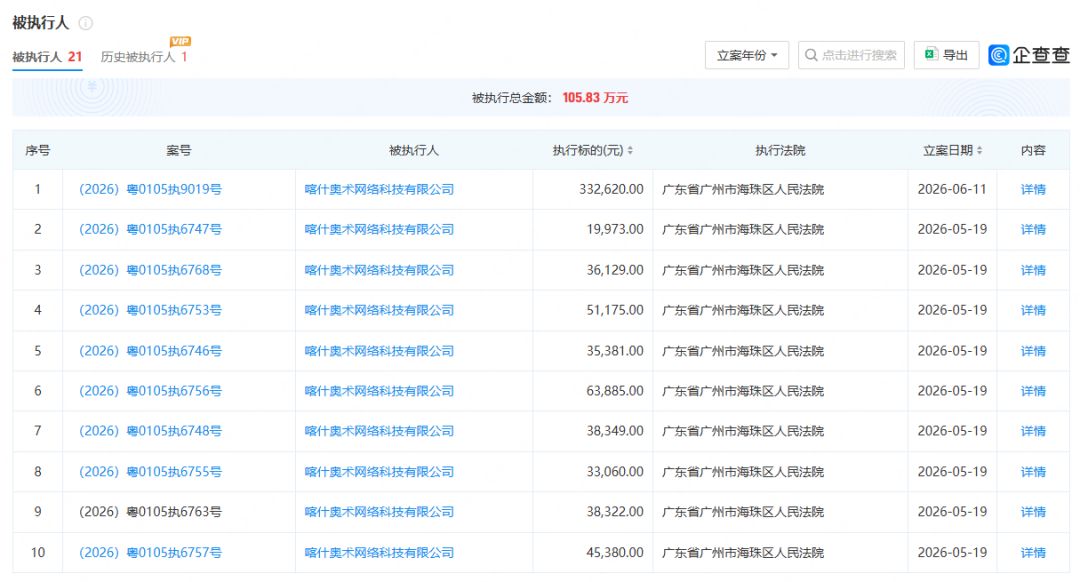The height and width of the screenshot is (582, 1080).
Task: Select the amount 38,349.00
Action: click(x=615, y=431)
